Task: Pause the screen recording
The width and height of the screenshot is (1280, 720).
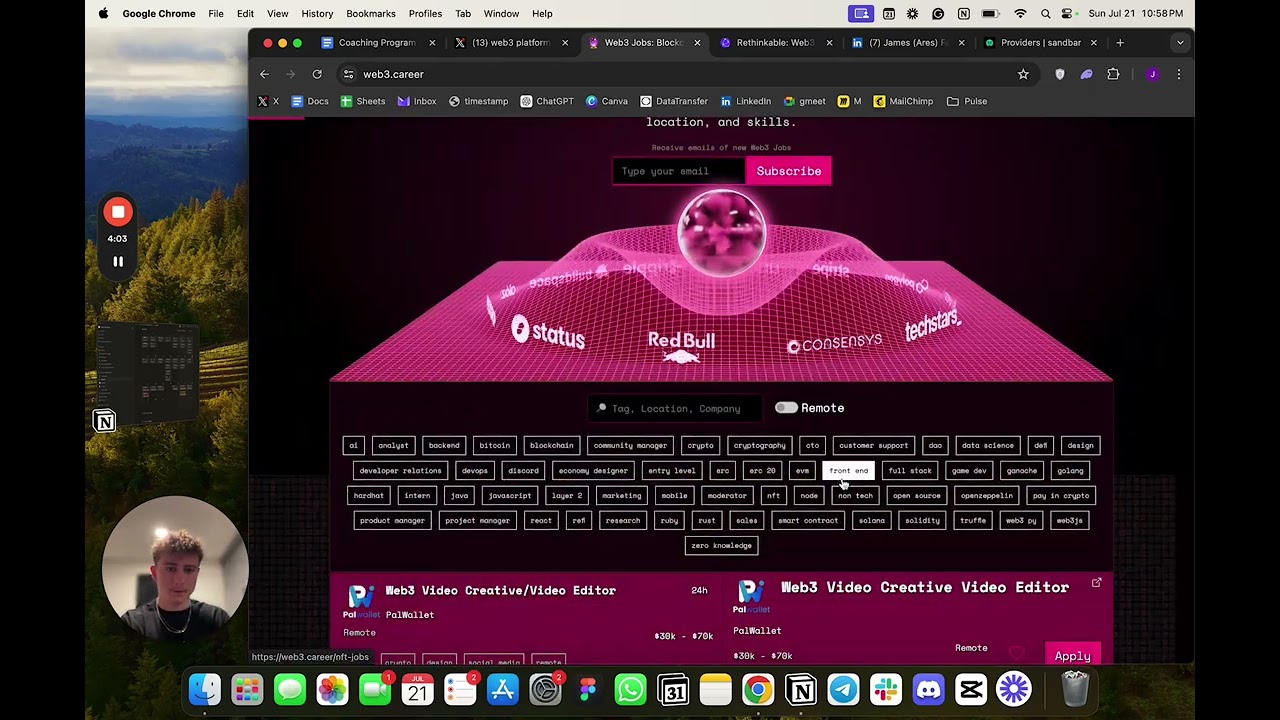Action: click(x=118, y=262)
